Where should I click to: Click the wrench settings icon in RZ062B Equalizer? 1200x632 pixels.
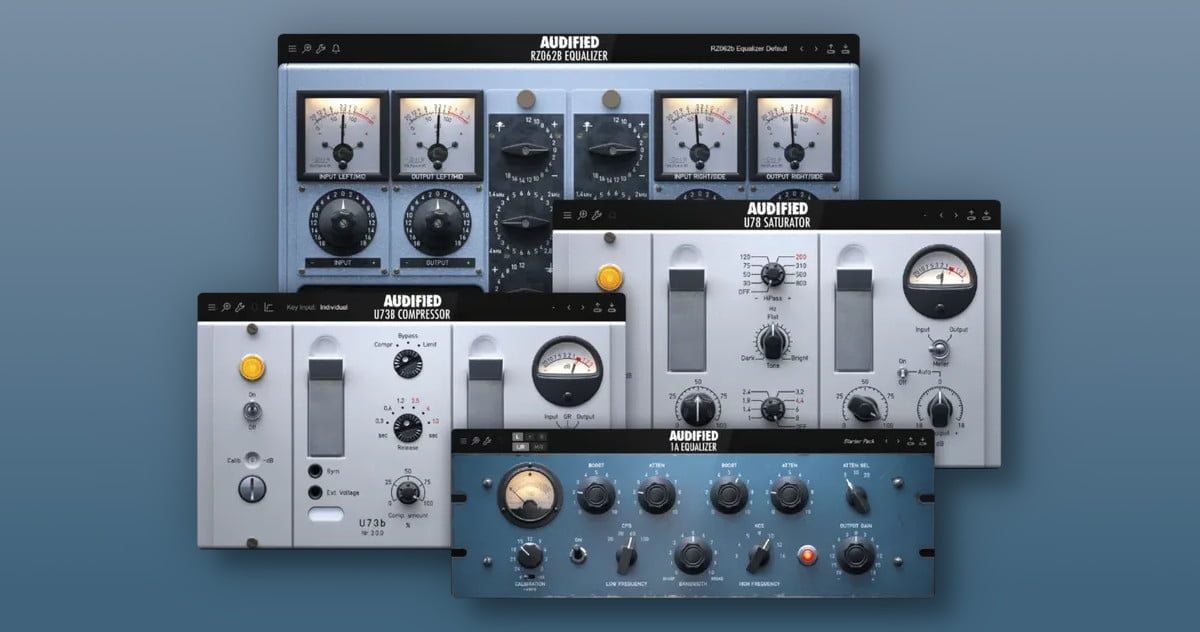(321, 48)
